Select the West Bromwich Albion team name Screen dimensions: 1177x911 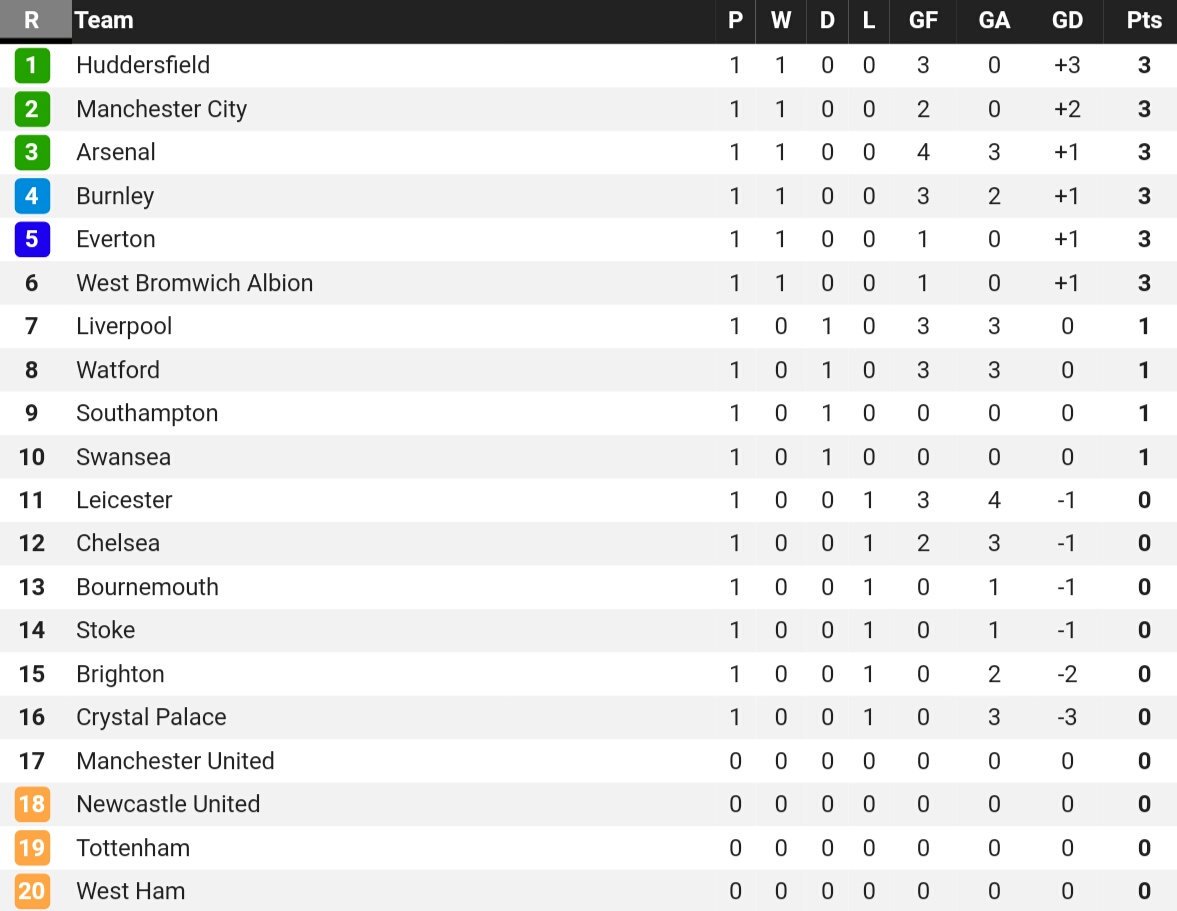[194, 283]
